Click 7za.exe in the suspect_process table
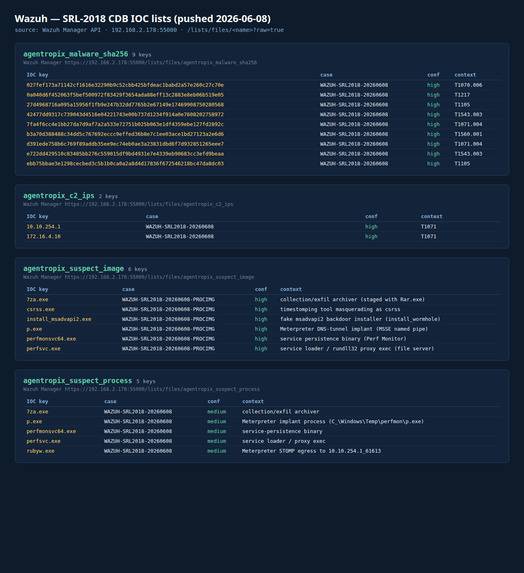 (37, 412)
